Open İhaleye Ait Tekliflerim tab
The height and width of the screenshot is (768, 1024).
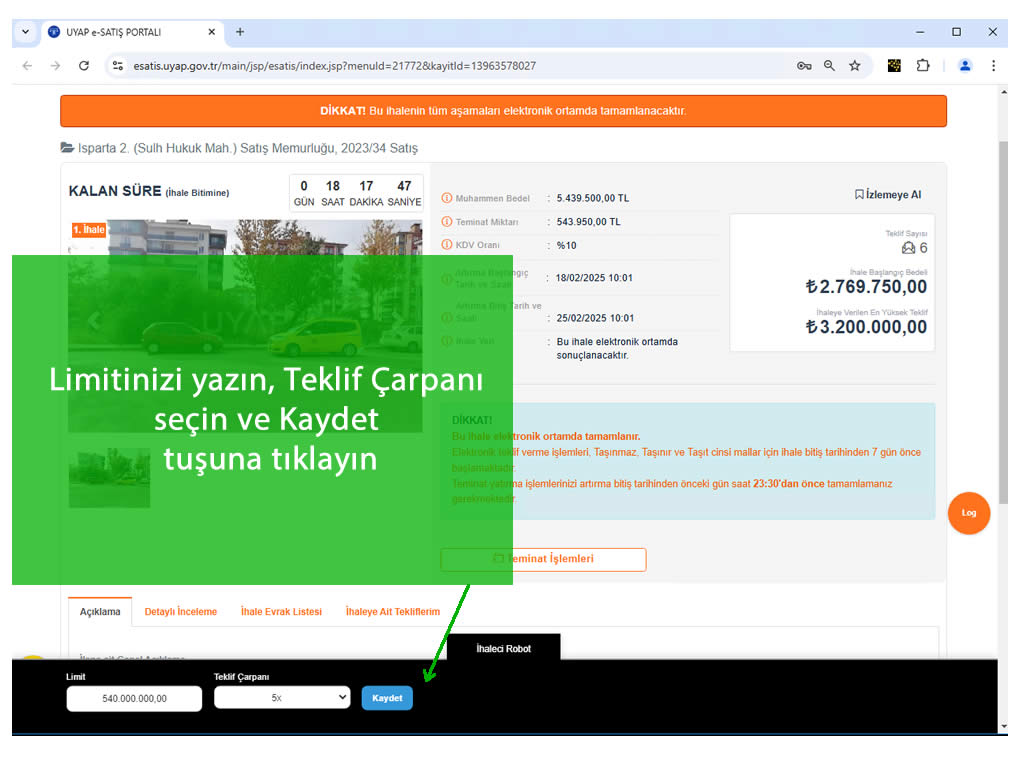click(392, 612)
